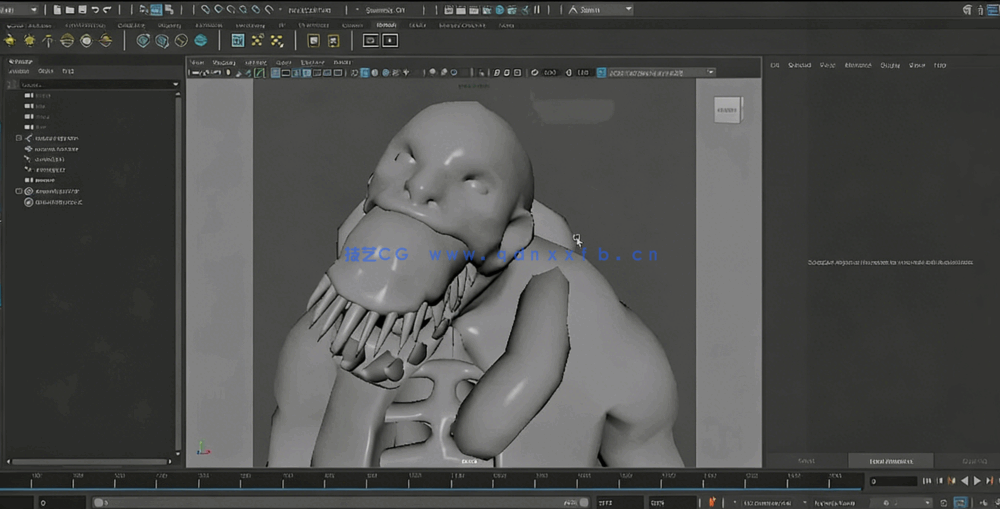Click the Undo arrow icon
Viewport: 1000px width, 509px height.
pos(95,9)
